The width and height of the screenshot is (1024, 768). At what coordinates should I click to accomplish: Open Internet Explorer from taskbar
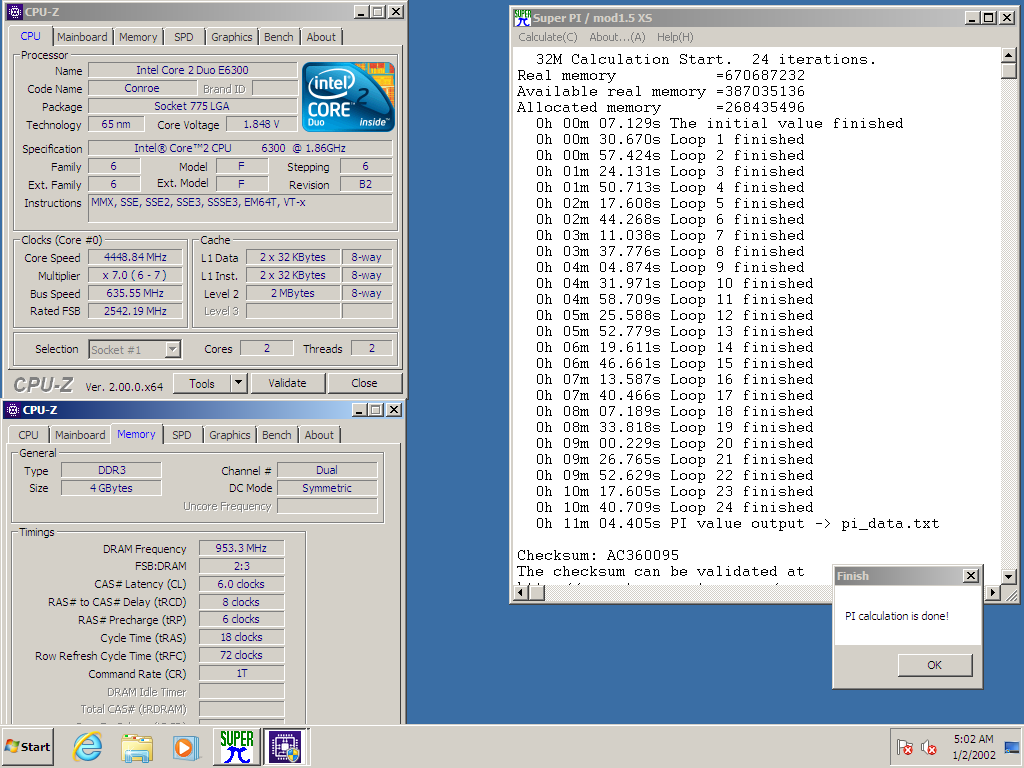pyautogui.click(x=88, y=746)
